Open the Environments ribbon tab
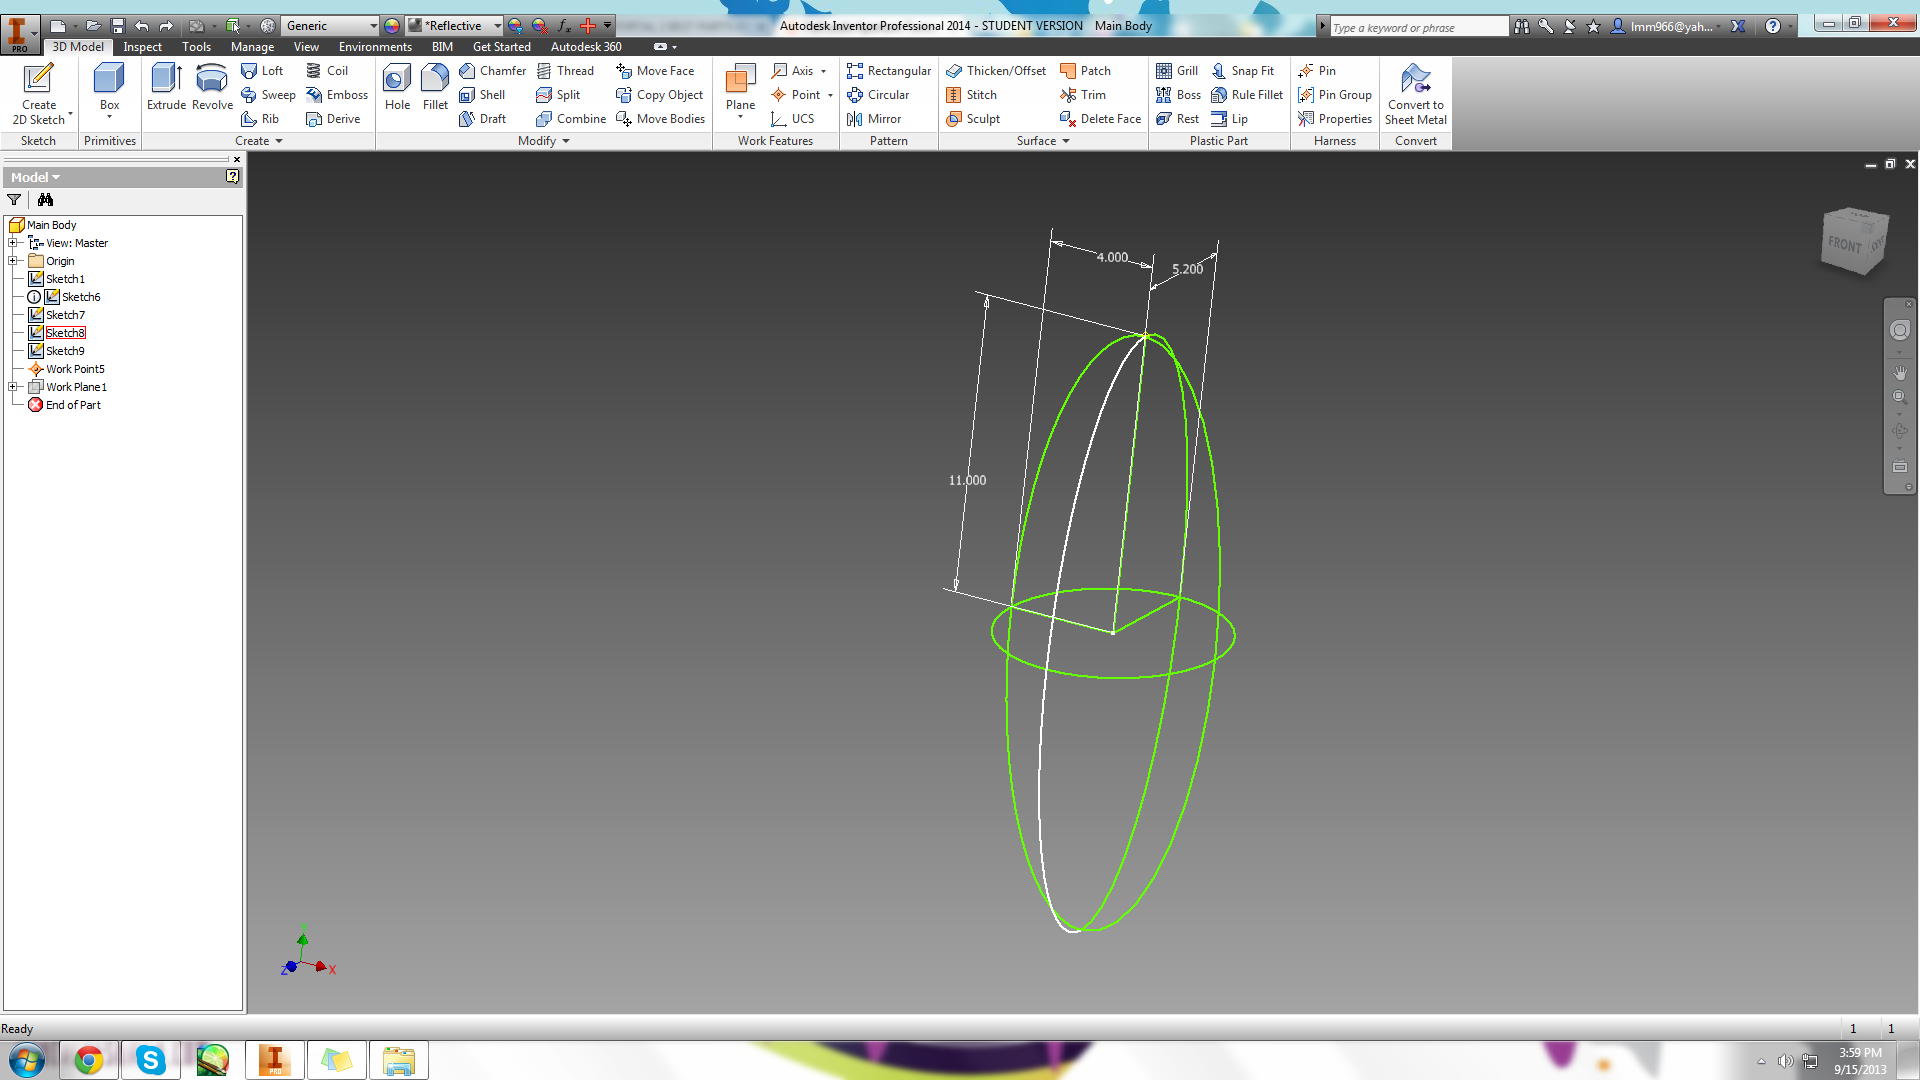The image size is (1920, 1080). click(x=375, y=47)
